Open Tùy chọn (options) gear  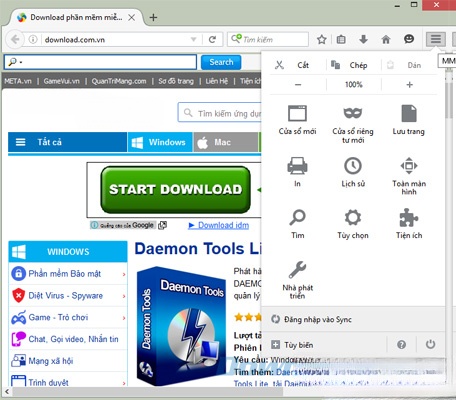[353, 224]
